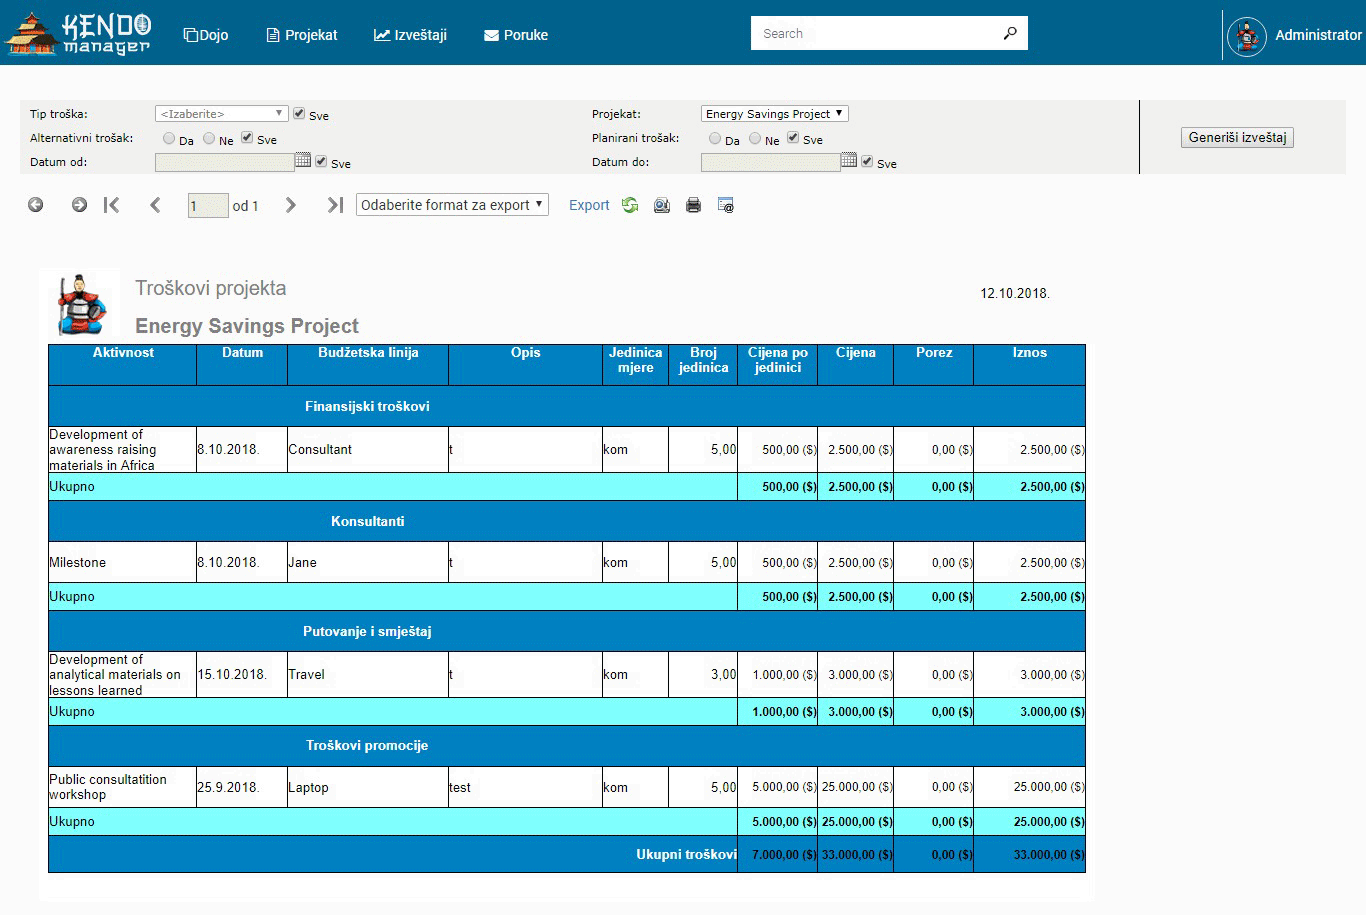1366x915 pixels.
Task: Click the Cijena po jedinici column header
Action: point(778,365)
